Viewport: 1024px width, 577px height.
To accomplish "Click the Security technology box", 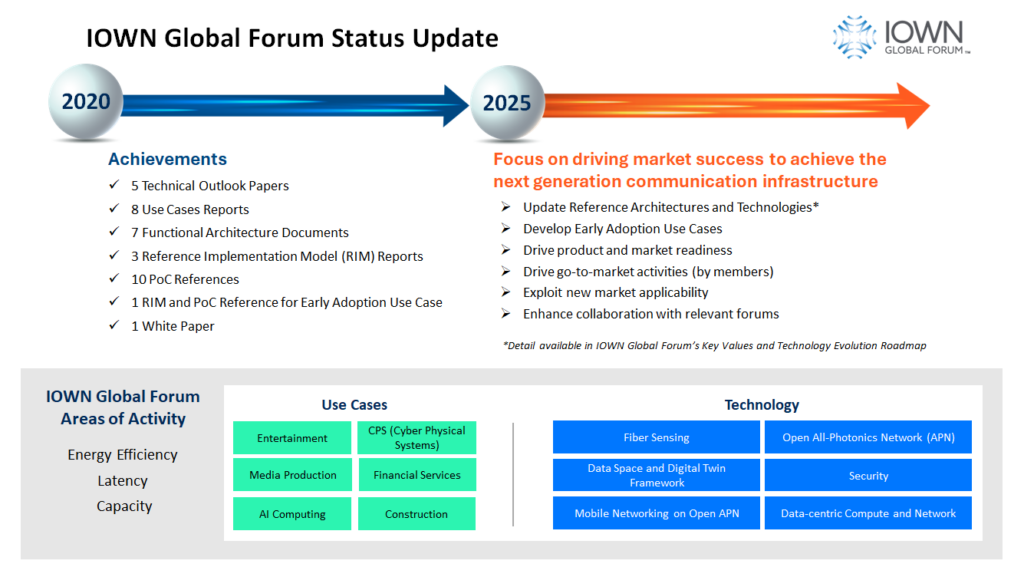I will click(x=868, y=476).
